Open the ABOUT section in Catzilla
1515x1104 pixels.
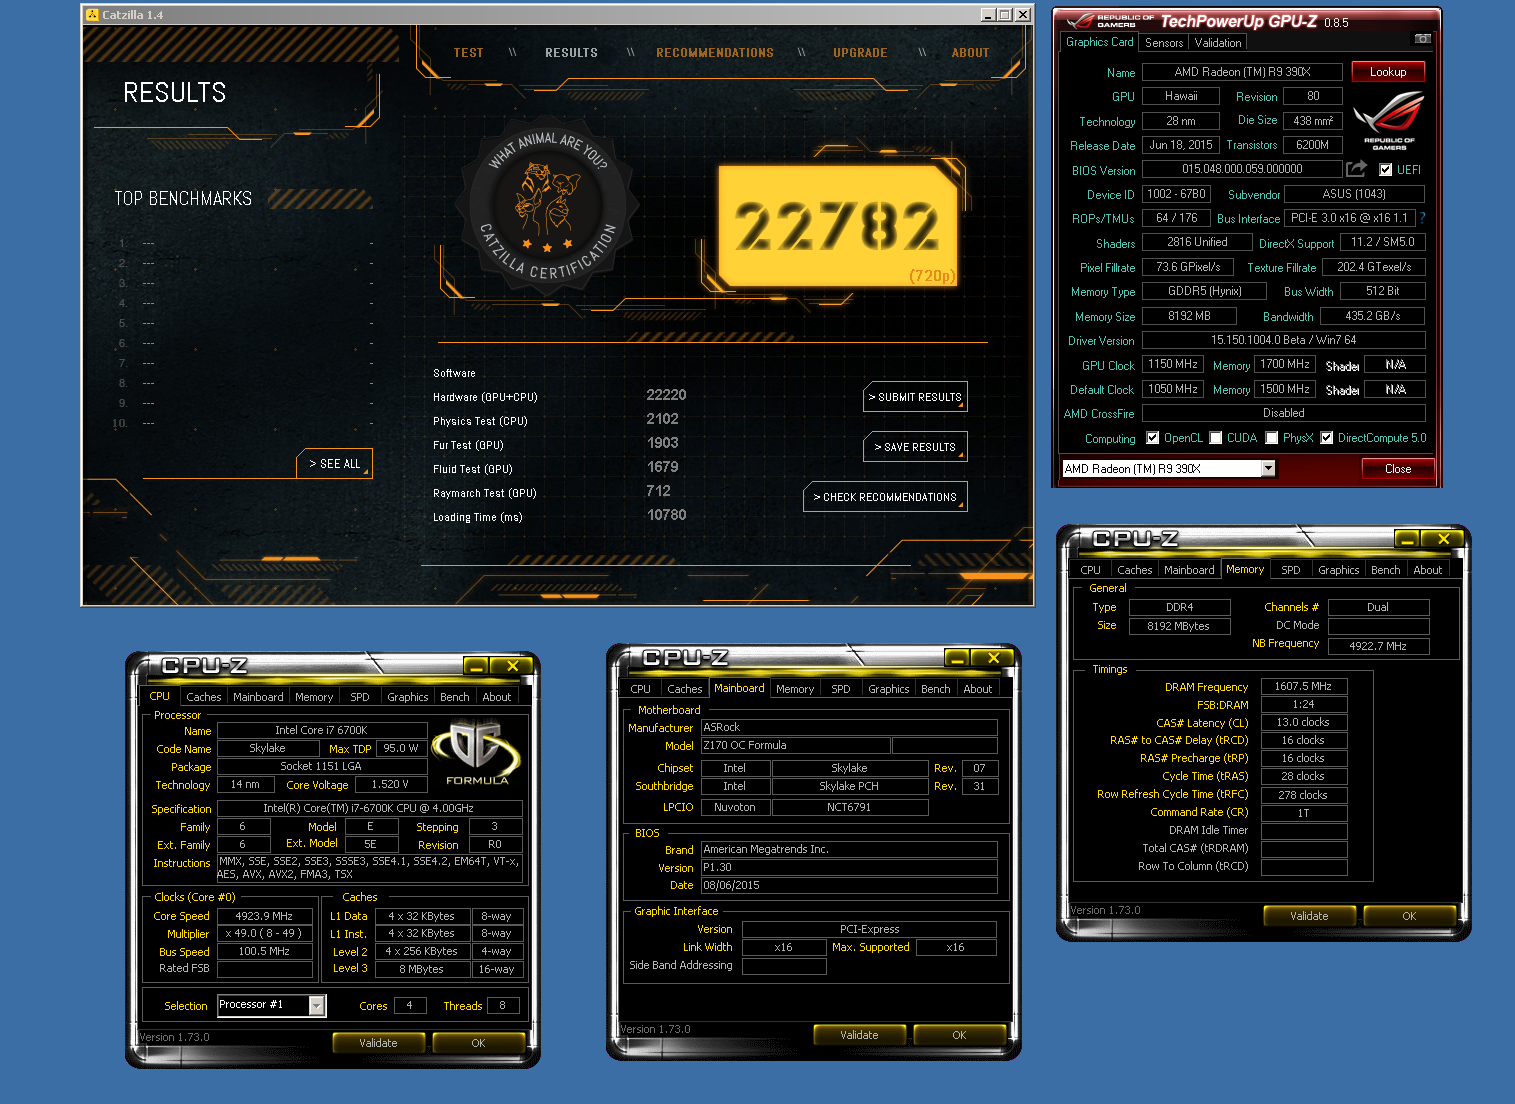pyautogui.click(x=970, y=53)
